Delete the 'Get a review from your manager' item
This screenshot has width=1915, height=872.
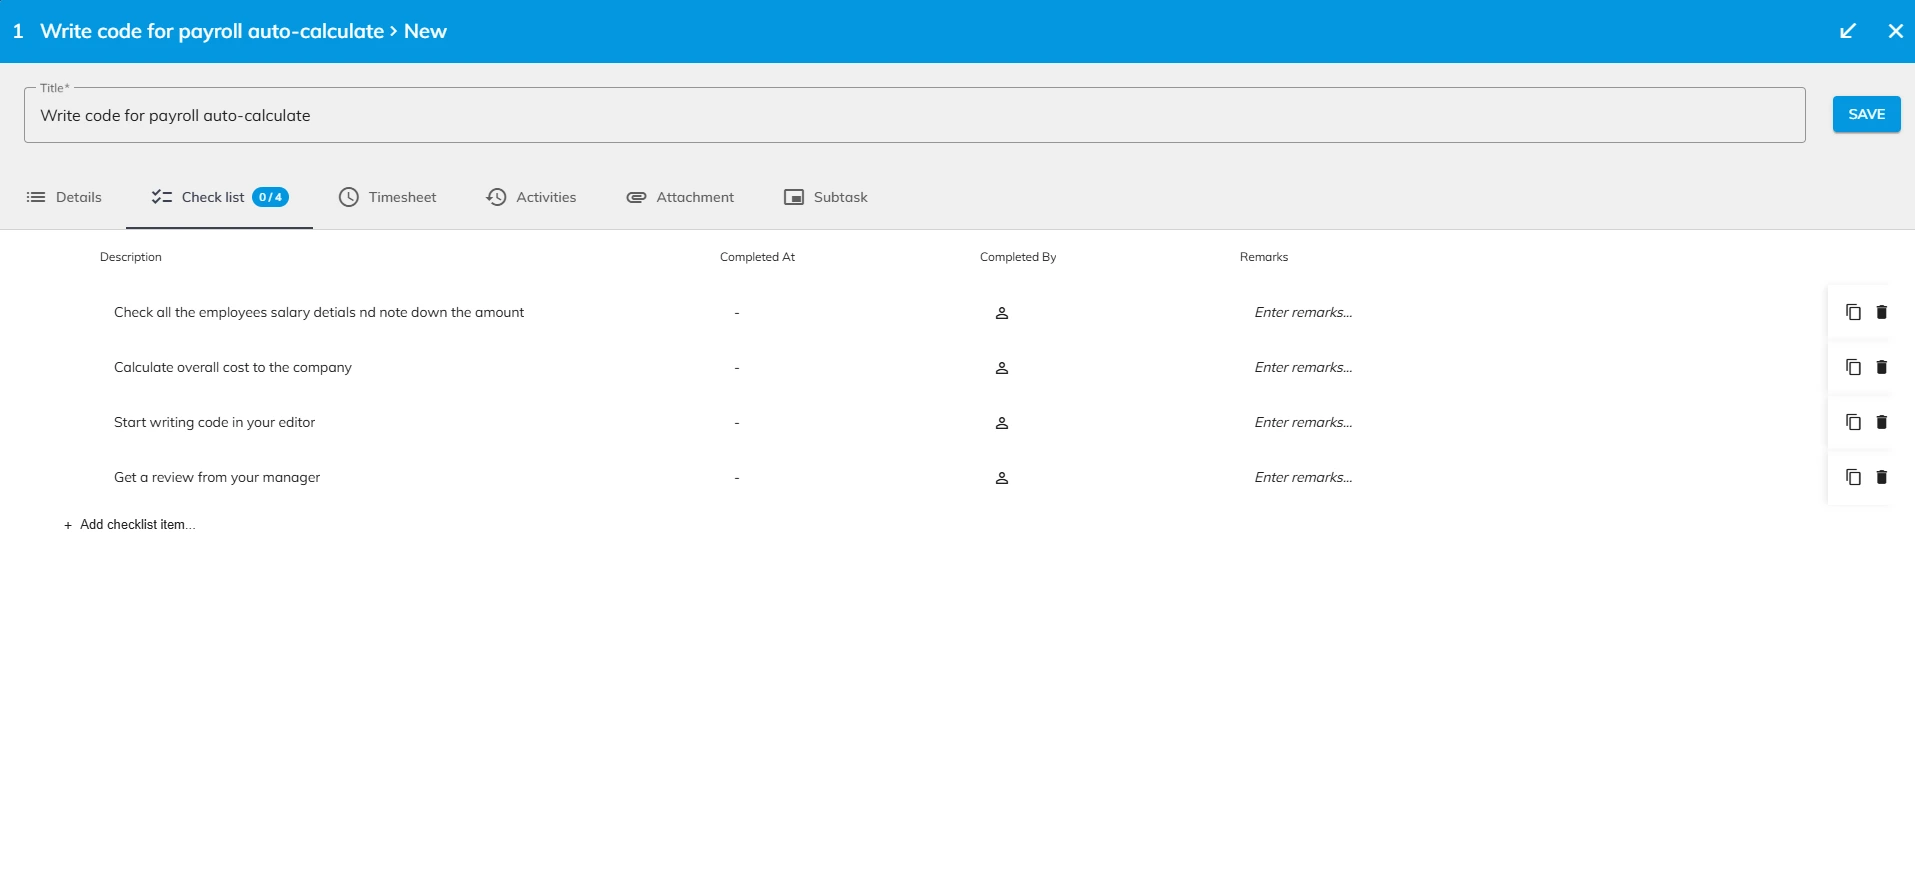tap(1881, 477)
